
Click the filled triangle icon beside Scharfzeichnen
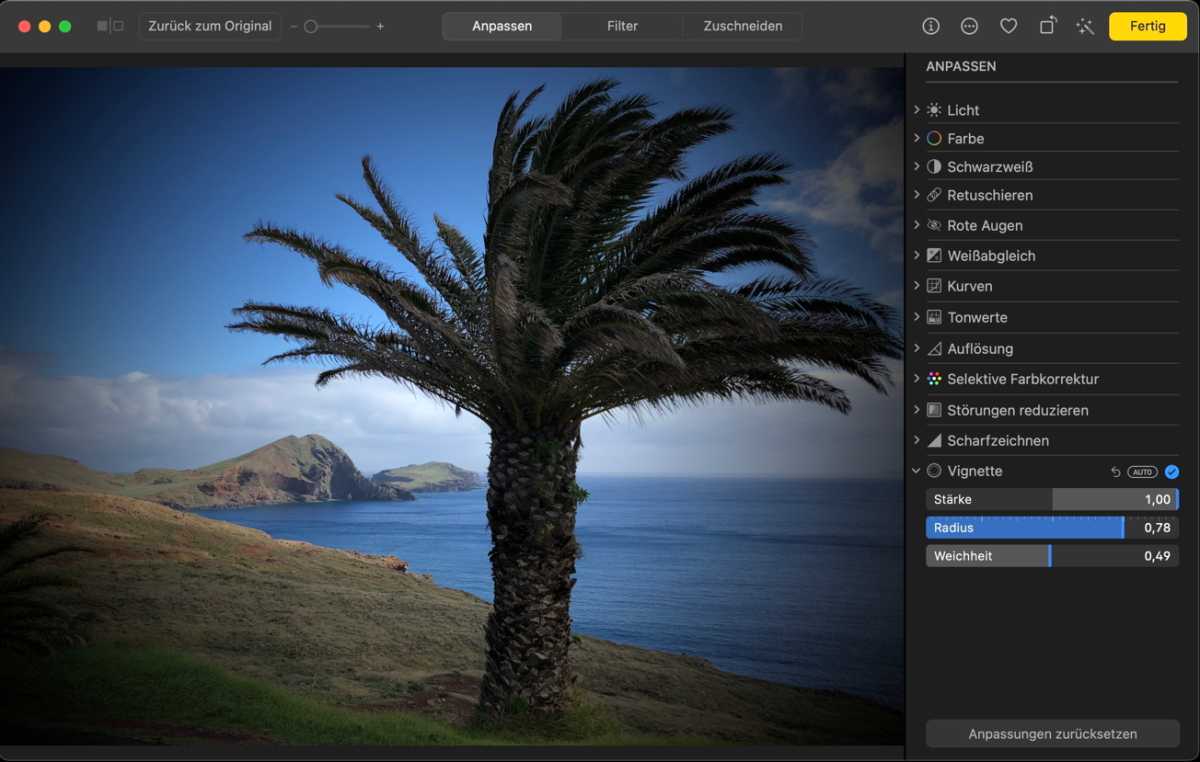click(934, 440)
